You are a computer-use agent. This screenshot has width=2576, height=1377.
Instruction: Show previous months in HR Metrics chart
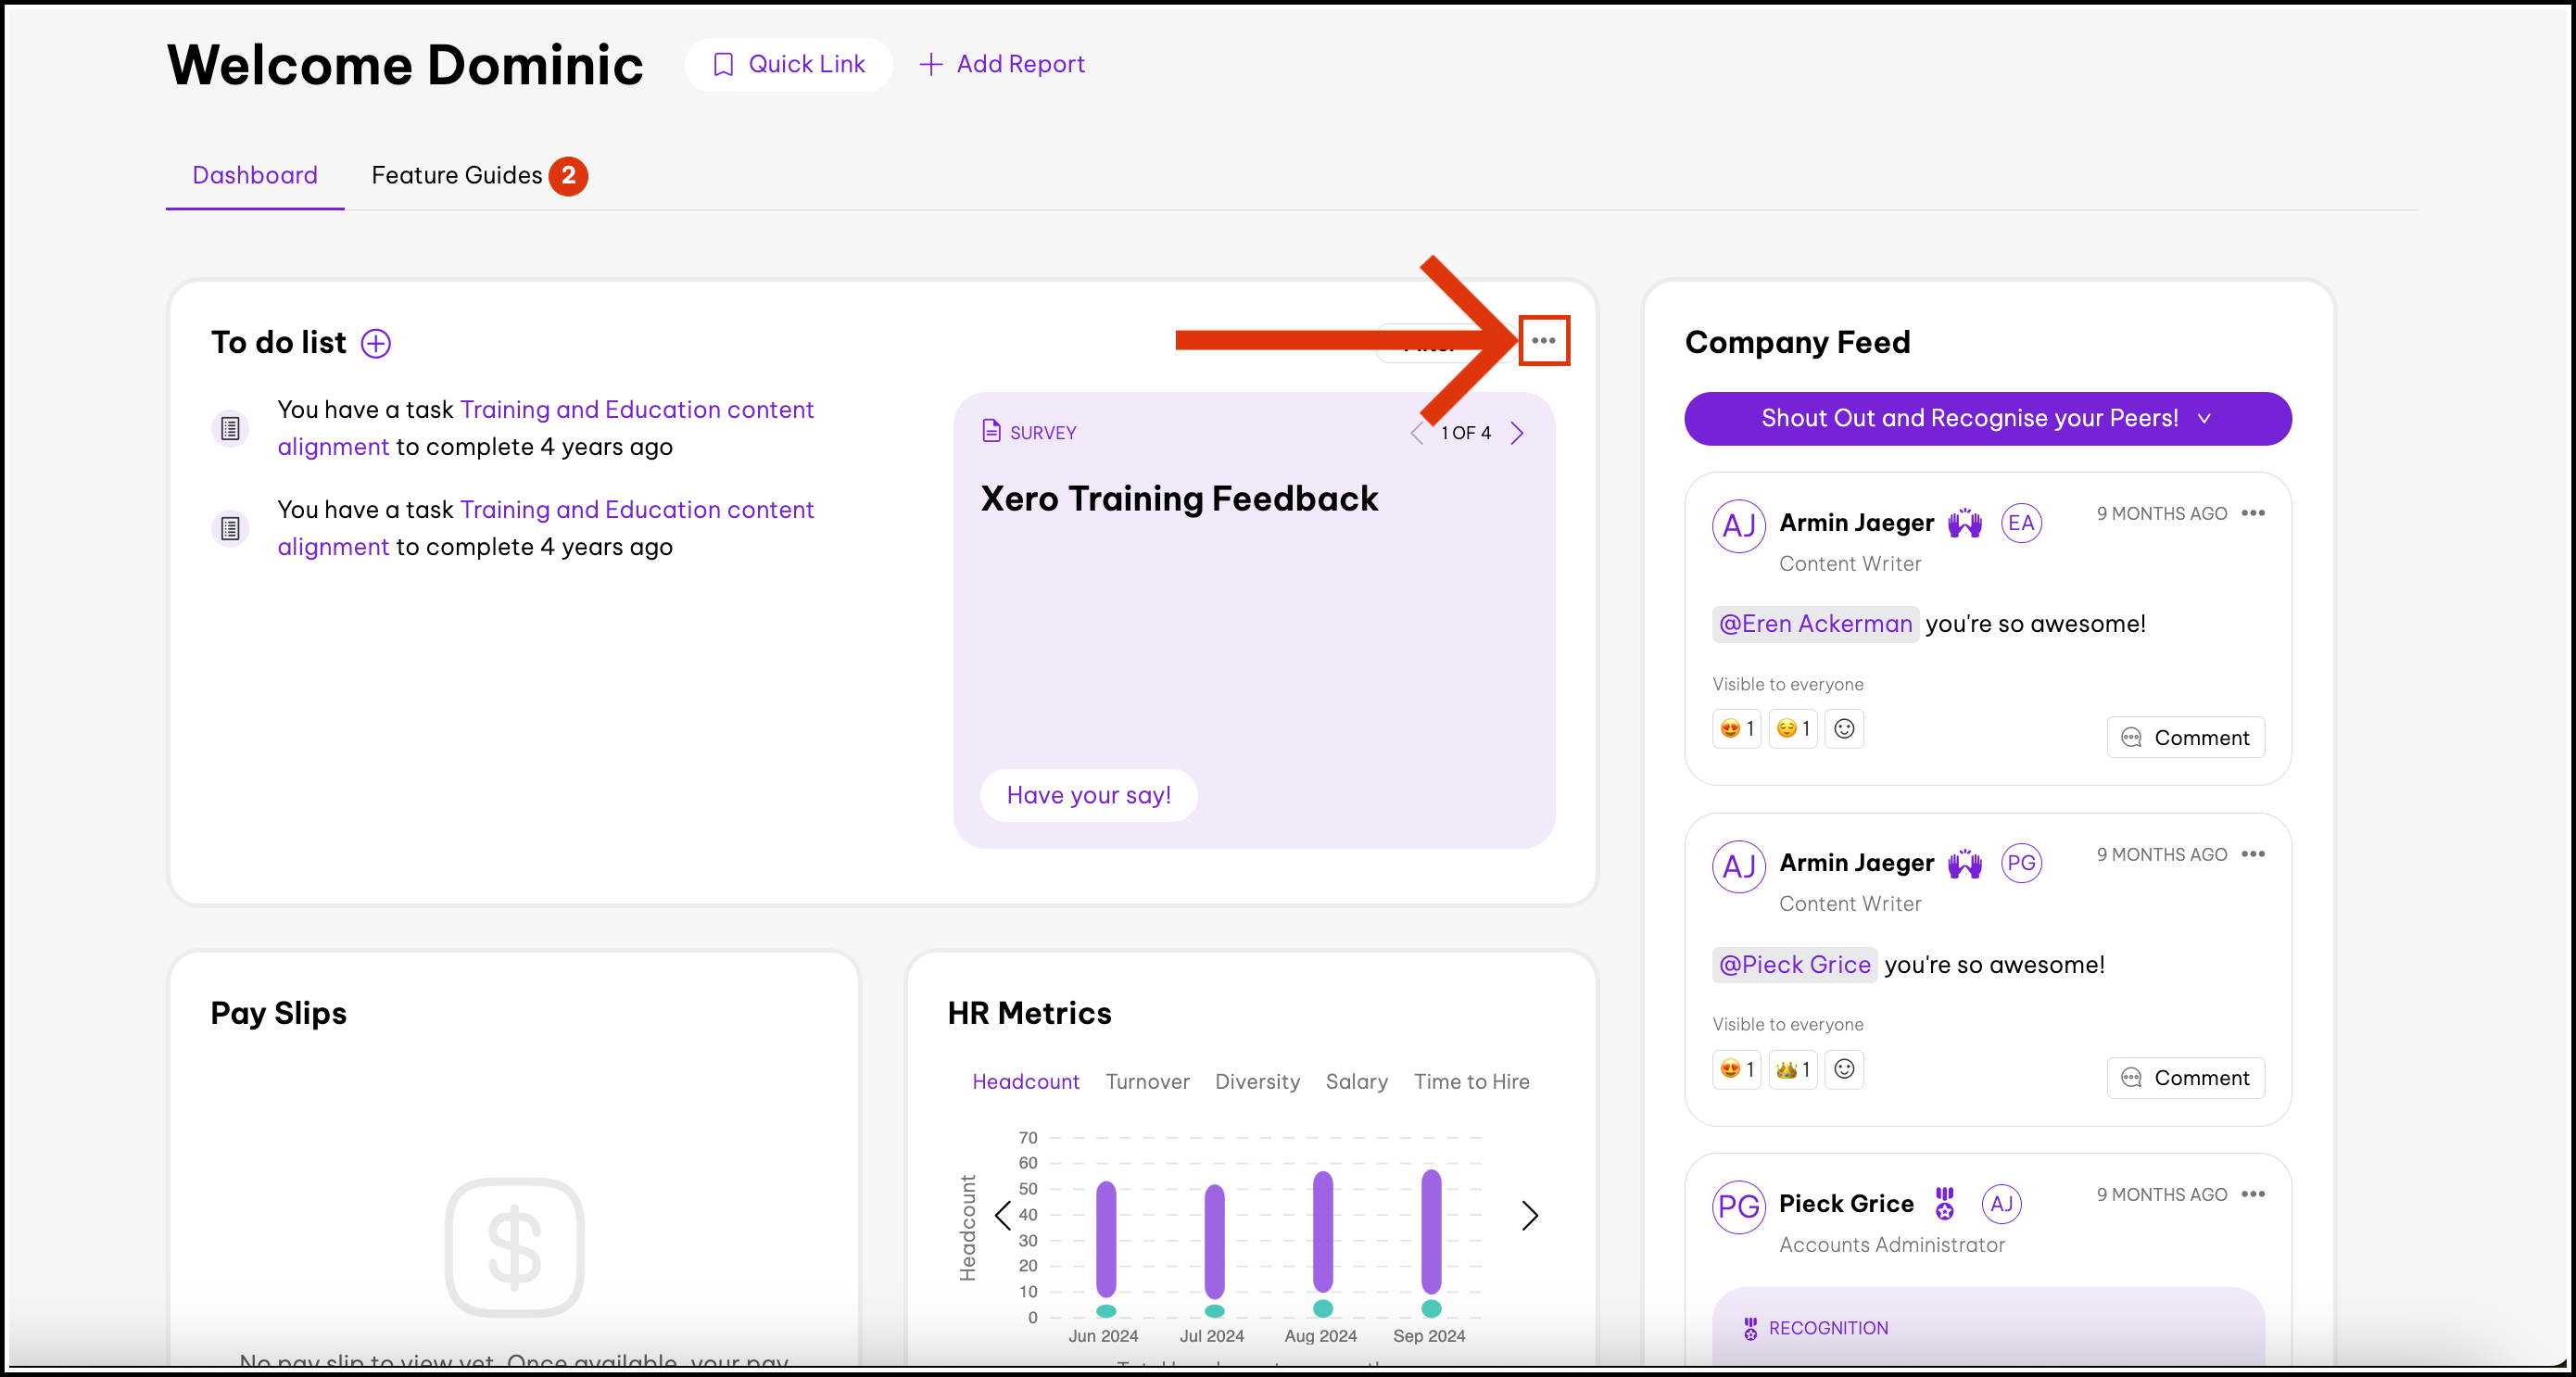[1003, 1215]
